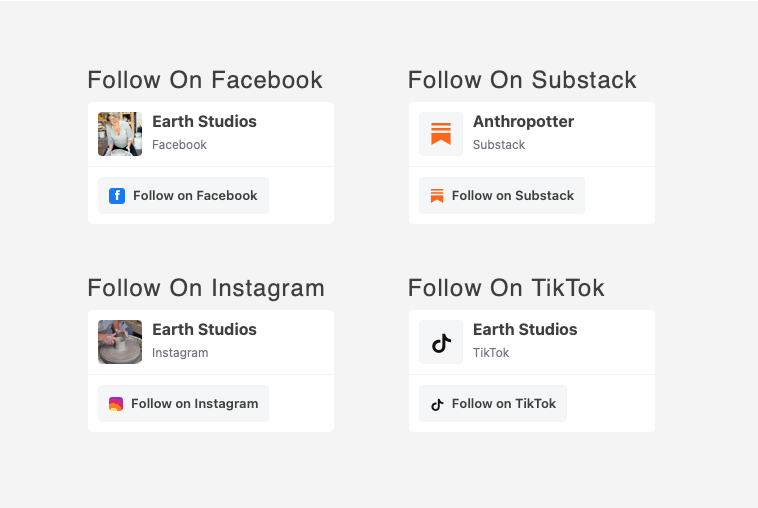Viewport: 758px width, 508px height.
Task: Select the Follow On Substack heading
Action: [522, 80]
